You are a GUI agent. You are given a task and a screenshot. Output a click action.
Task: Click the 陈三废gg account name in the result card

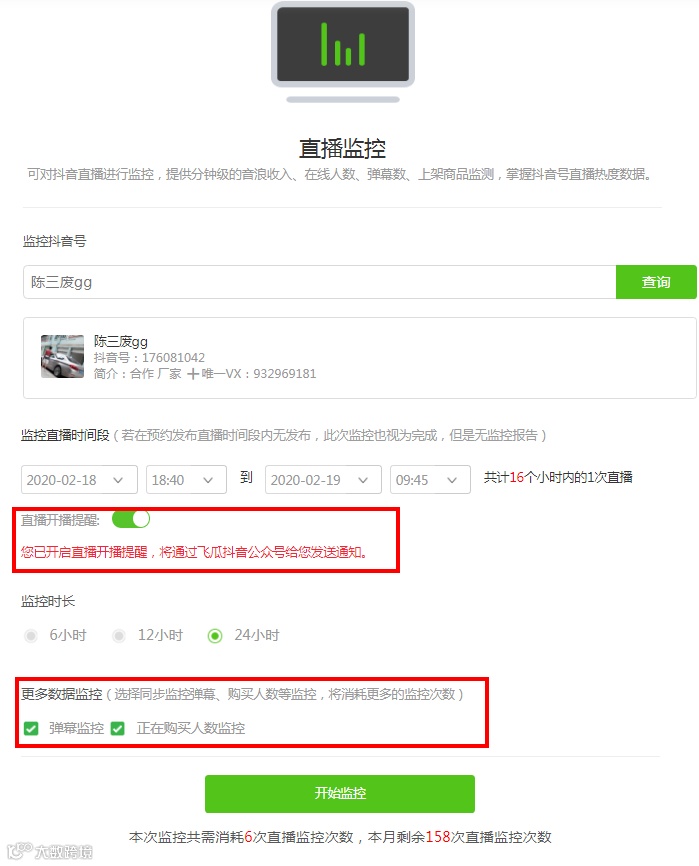coord(121,341)
